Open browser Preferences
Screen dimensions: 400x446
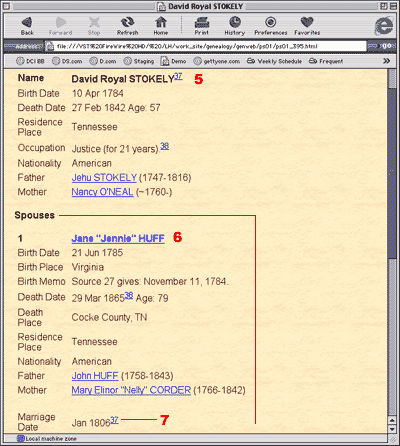tap(271, 26)
